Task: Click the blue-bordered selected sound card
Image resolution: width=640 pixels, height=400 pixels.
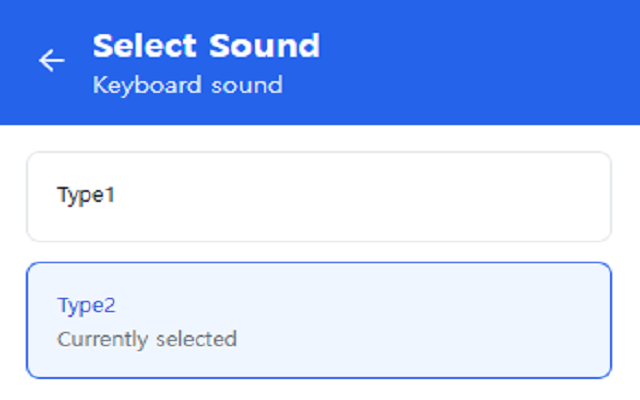Action: point(318,320)
